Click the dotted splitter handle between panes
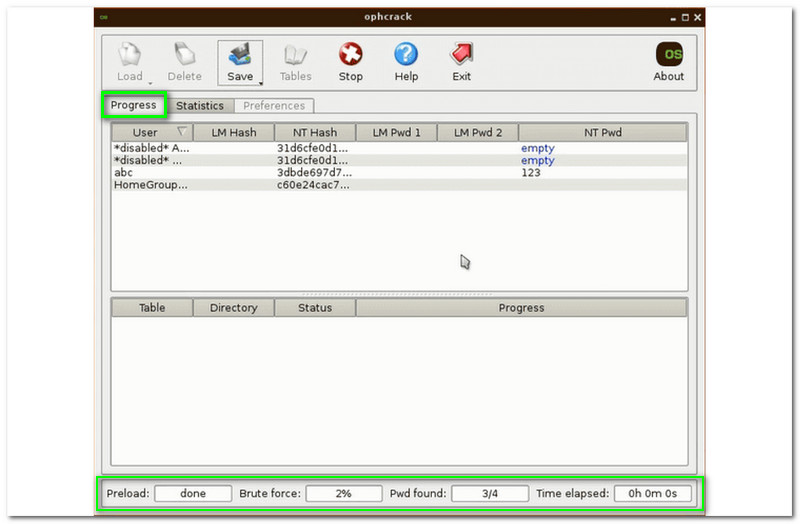 [x=397, y=294]
